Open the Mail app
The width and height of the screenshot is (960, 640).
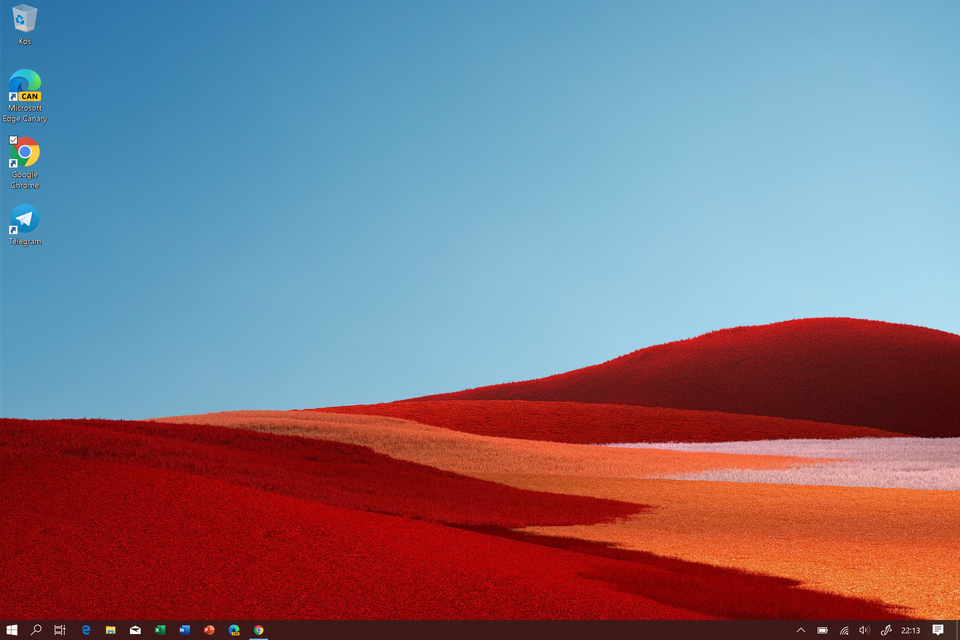(x=133, y=630)
